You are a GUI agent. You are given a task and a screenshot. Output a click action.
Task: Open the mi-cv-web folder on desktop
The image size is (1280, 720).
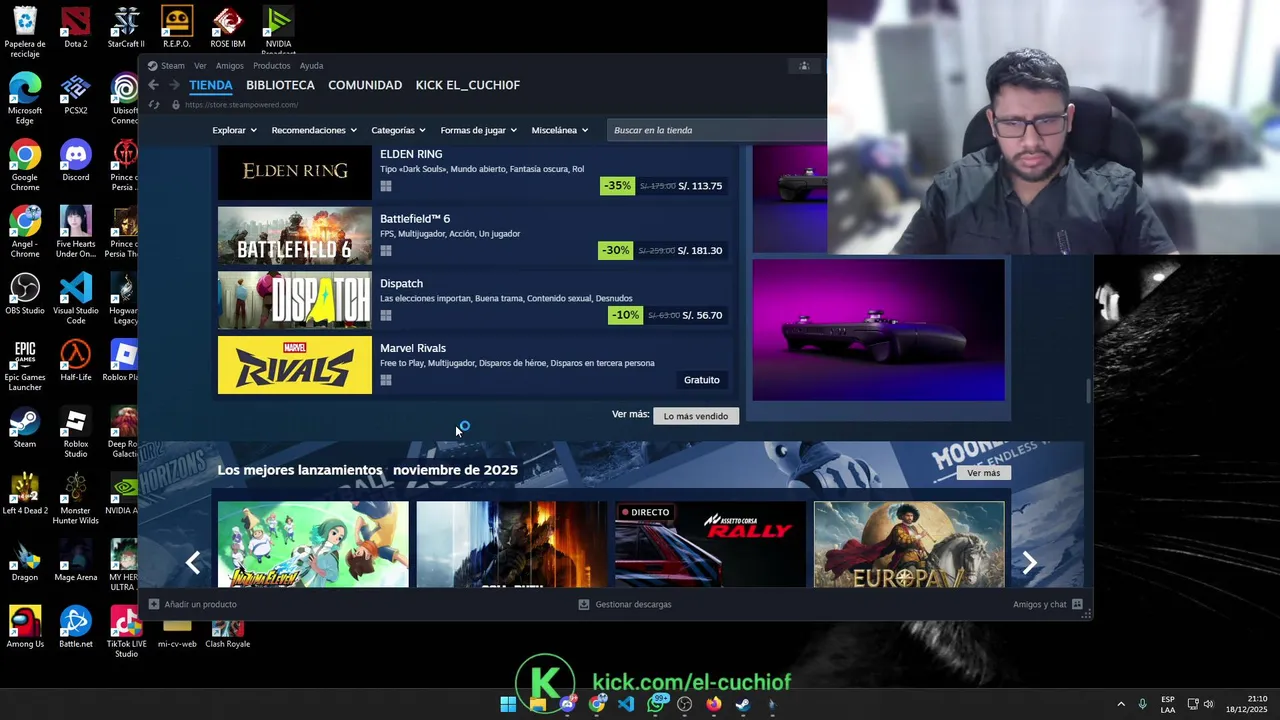(177, 632)
